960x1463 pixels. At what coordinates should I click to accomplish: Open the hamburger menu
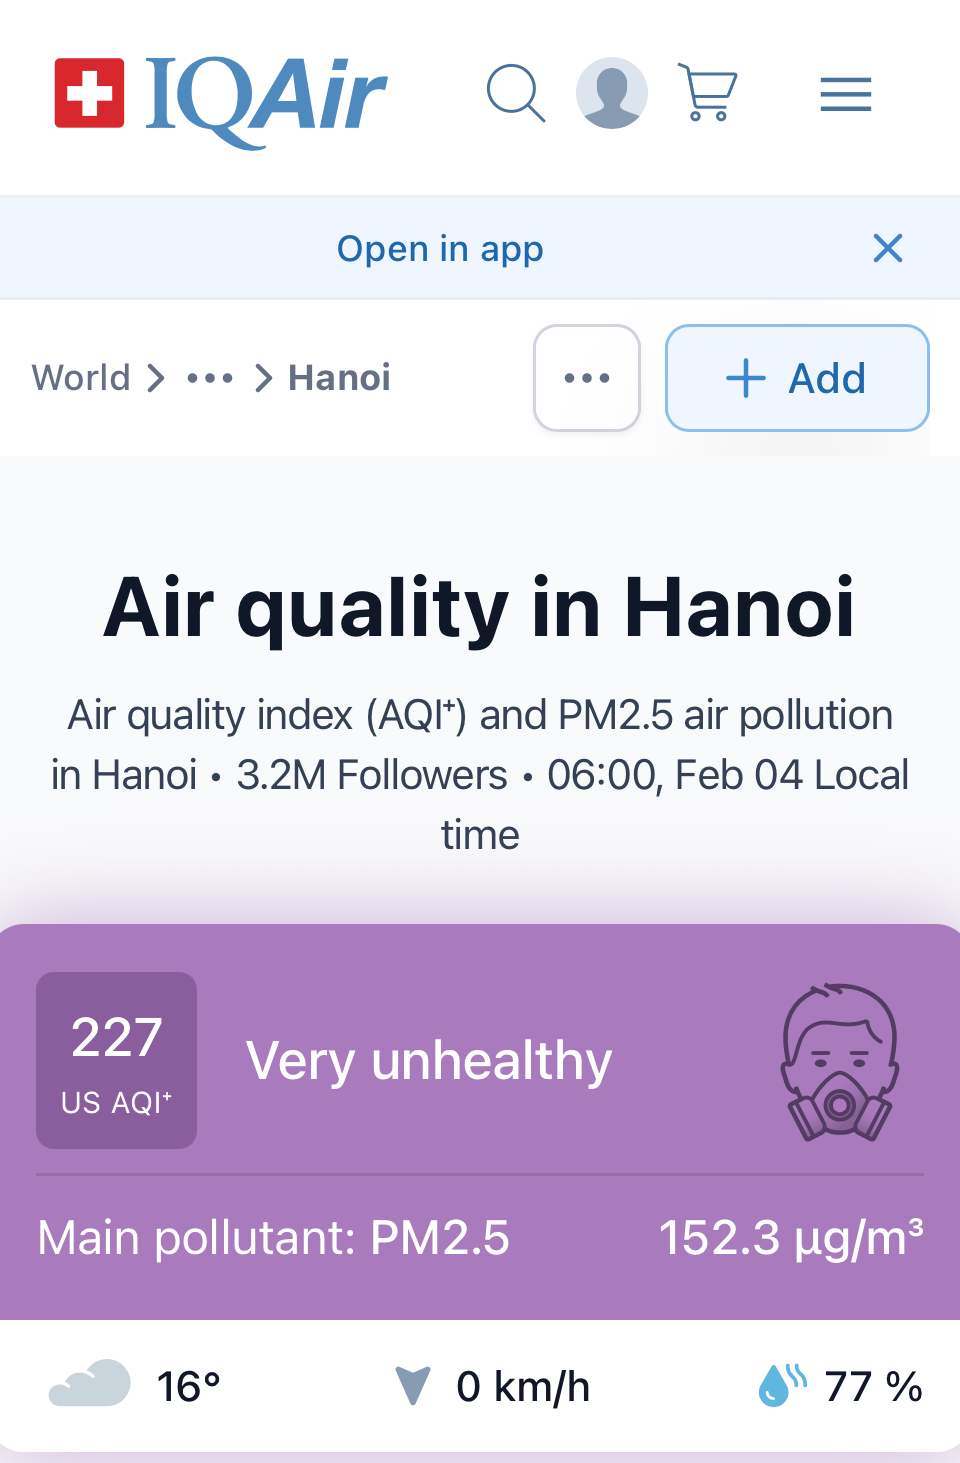846,95
